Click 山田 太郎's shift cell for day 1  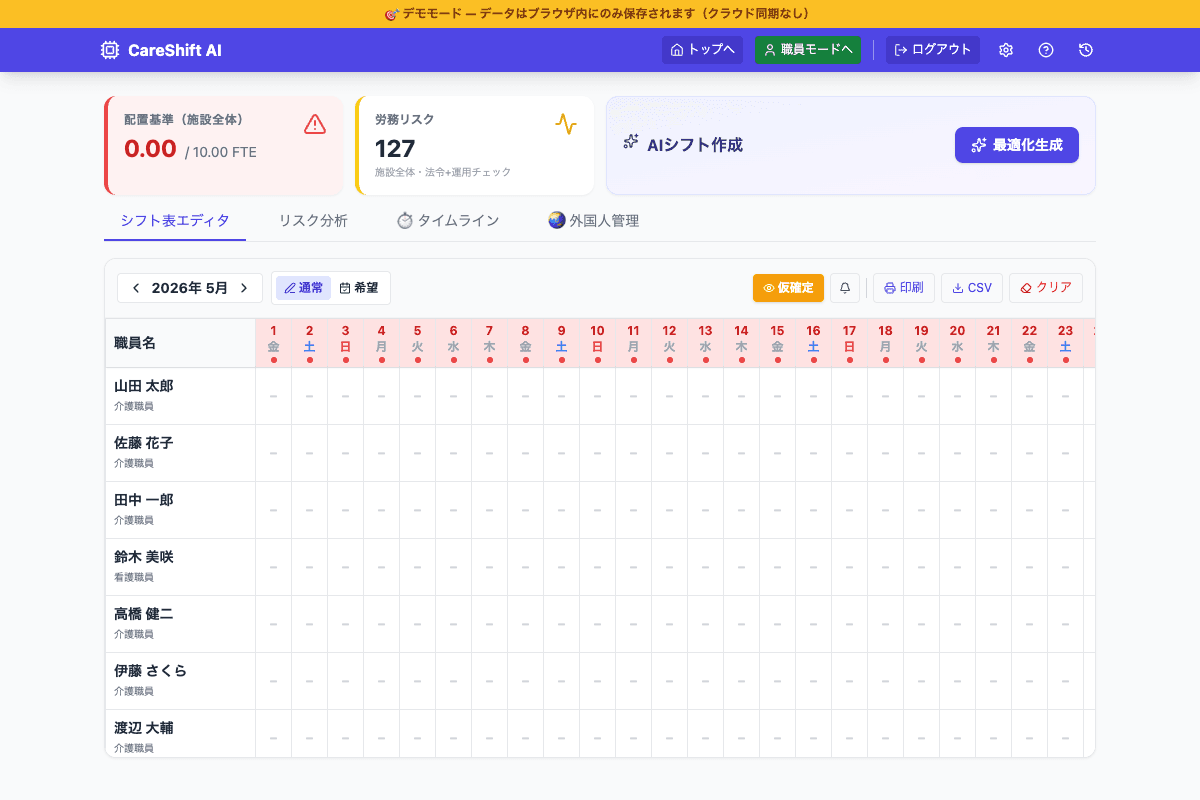pos(273,396)
